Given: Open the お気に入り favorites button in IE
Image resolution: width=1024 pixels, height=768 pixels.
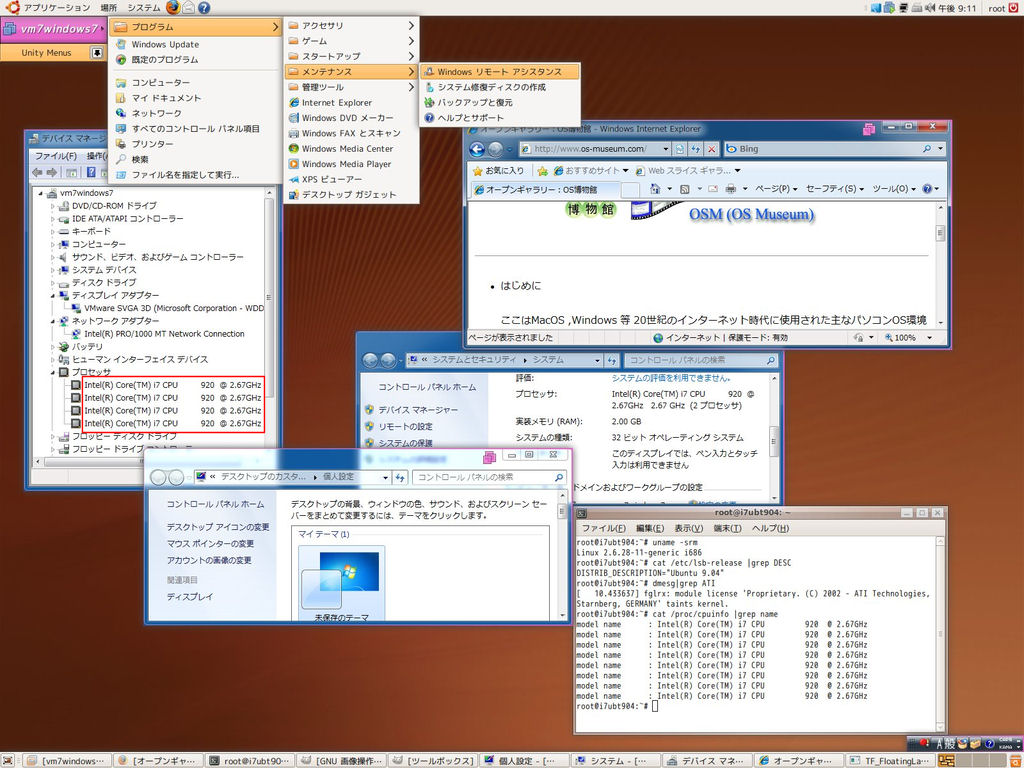Looking at the screenshot, I should [x=498, y=170].
